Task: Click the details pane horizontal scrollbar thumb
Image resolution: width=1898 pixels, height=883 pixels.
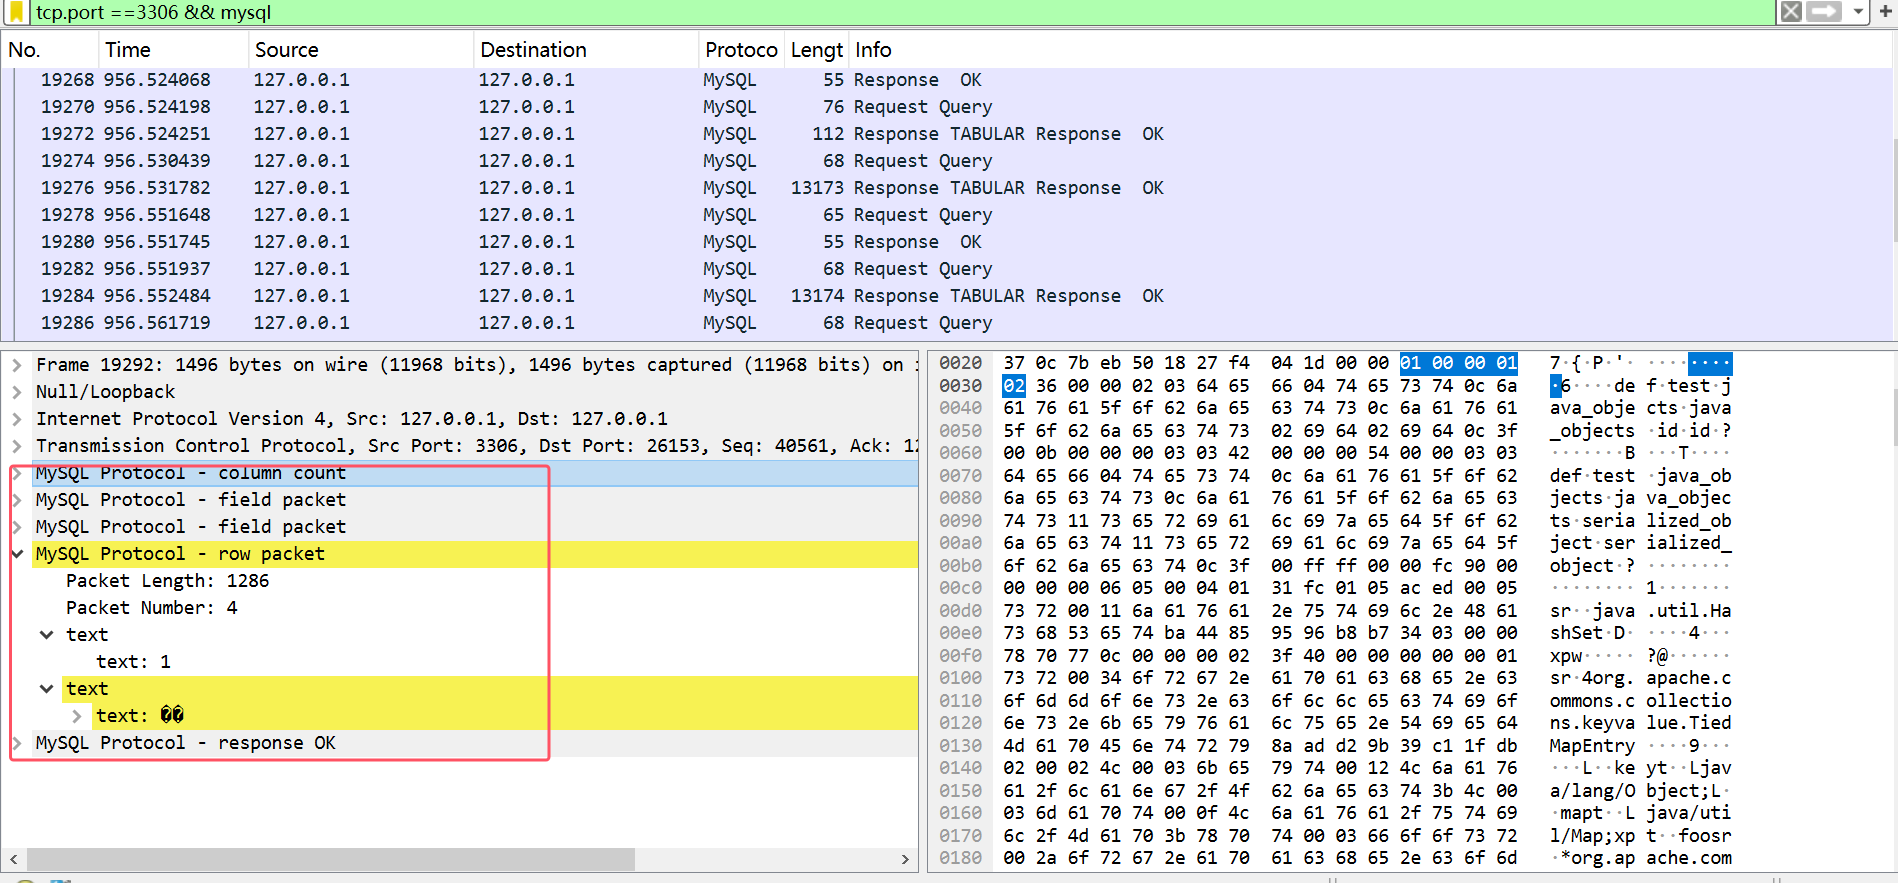Action: click(x=330, y=859)
